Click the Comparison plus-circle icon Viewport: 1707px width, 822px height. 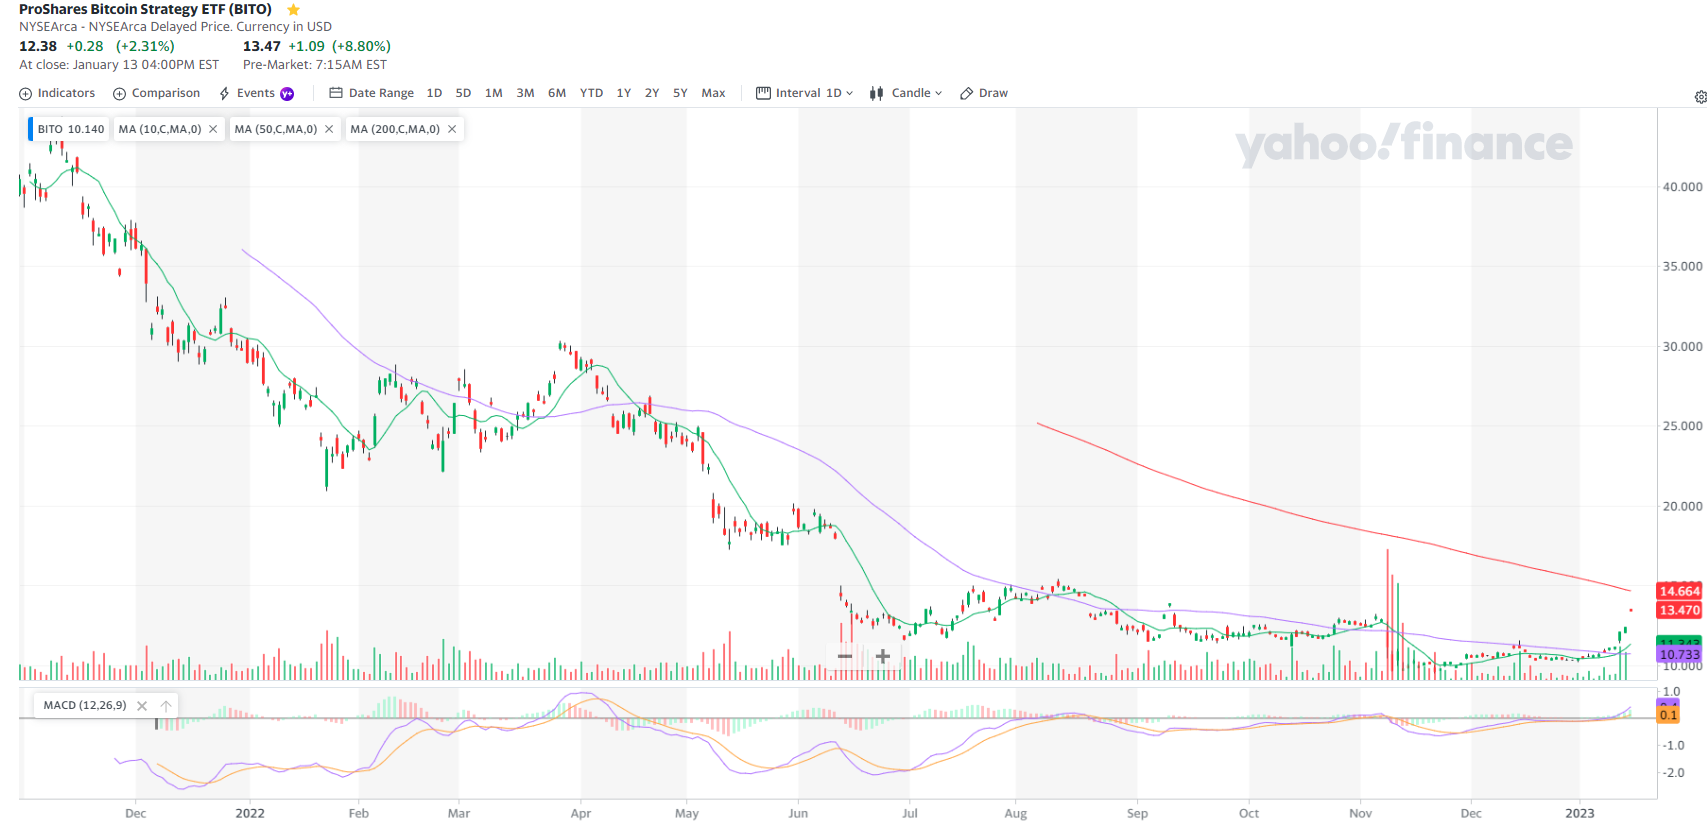(120, 94)
